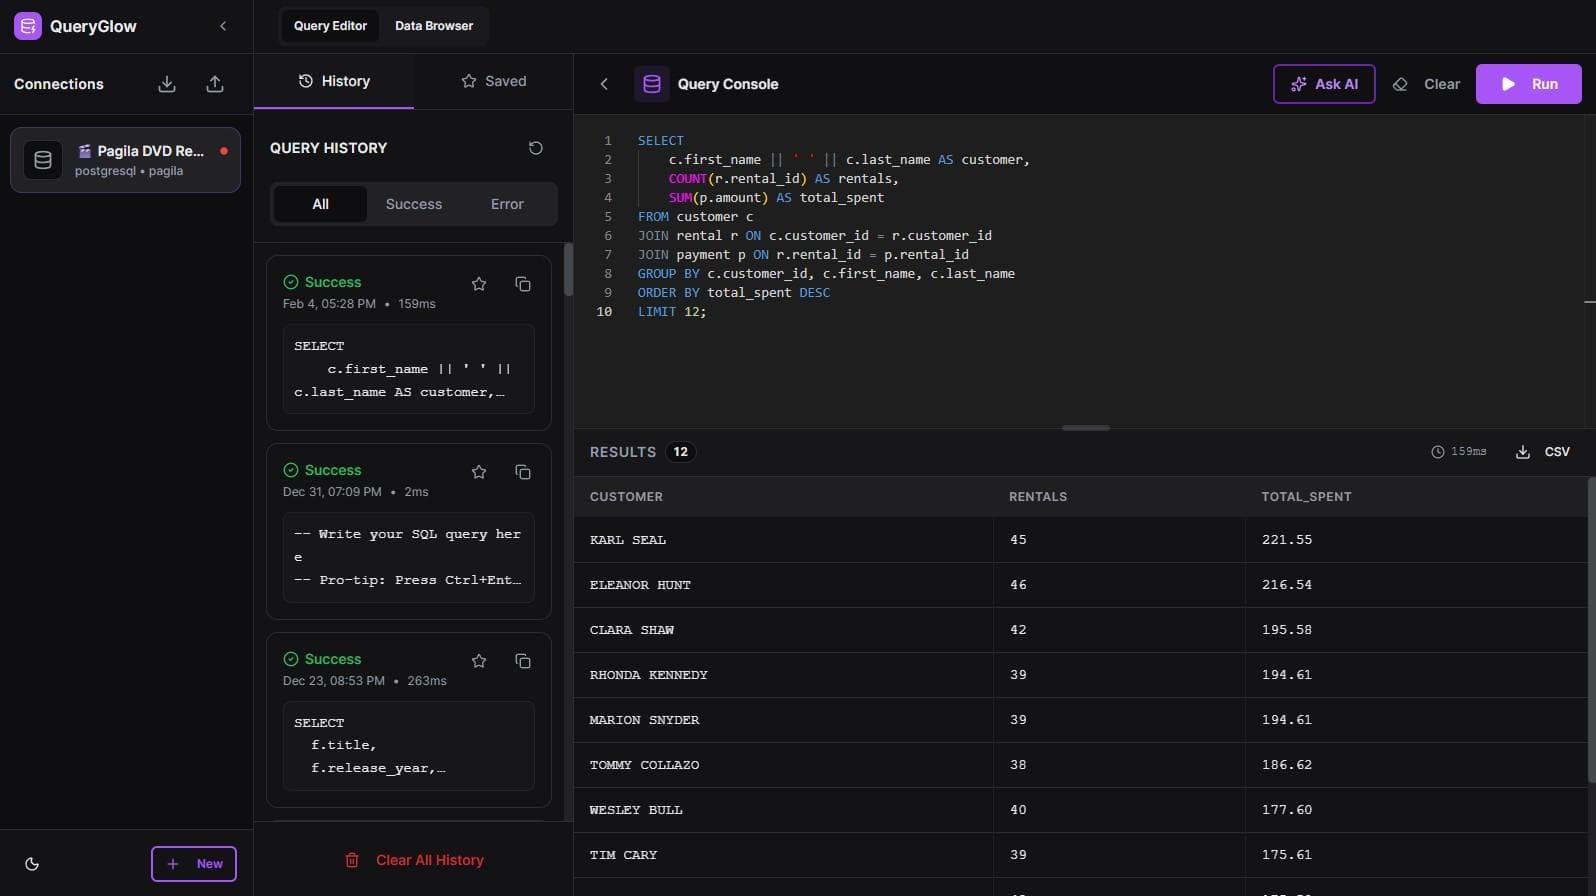
Task: Click the 186.62 total spent value
Action: 1287,765
